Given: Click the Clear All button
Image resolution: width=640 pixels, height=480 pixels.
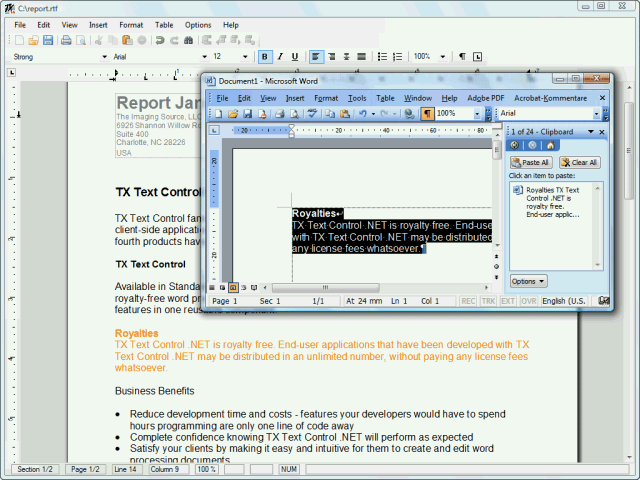Looking at the screenshot, I should pyautogui.click(x=580, y=162).
